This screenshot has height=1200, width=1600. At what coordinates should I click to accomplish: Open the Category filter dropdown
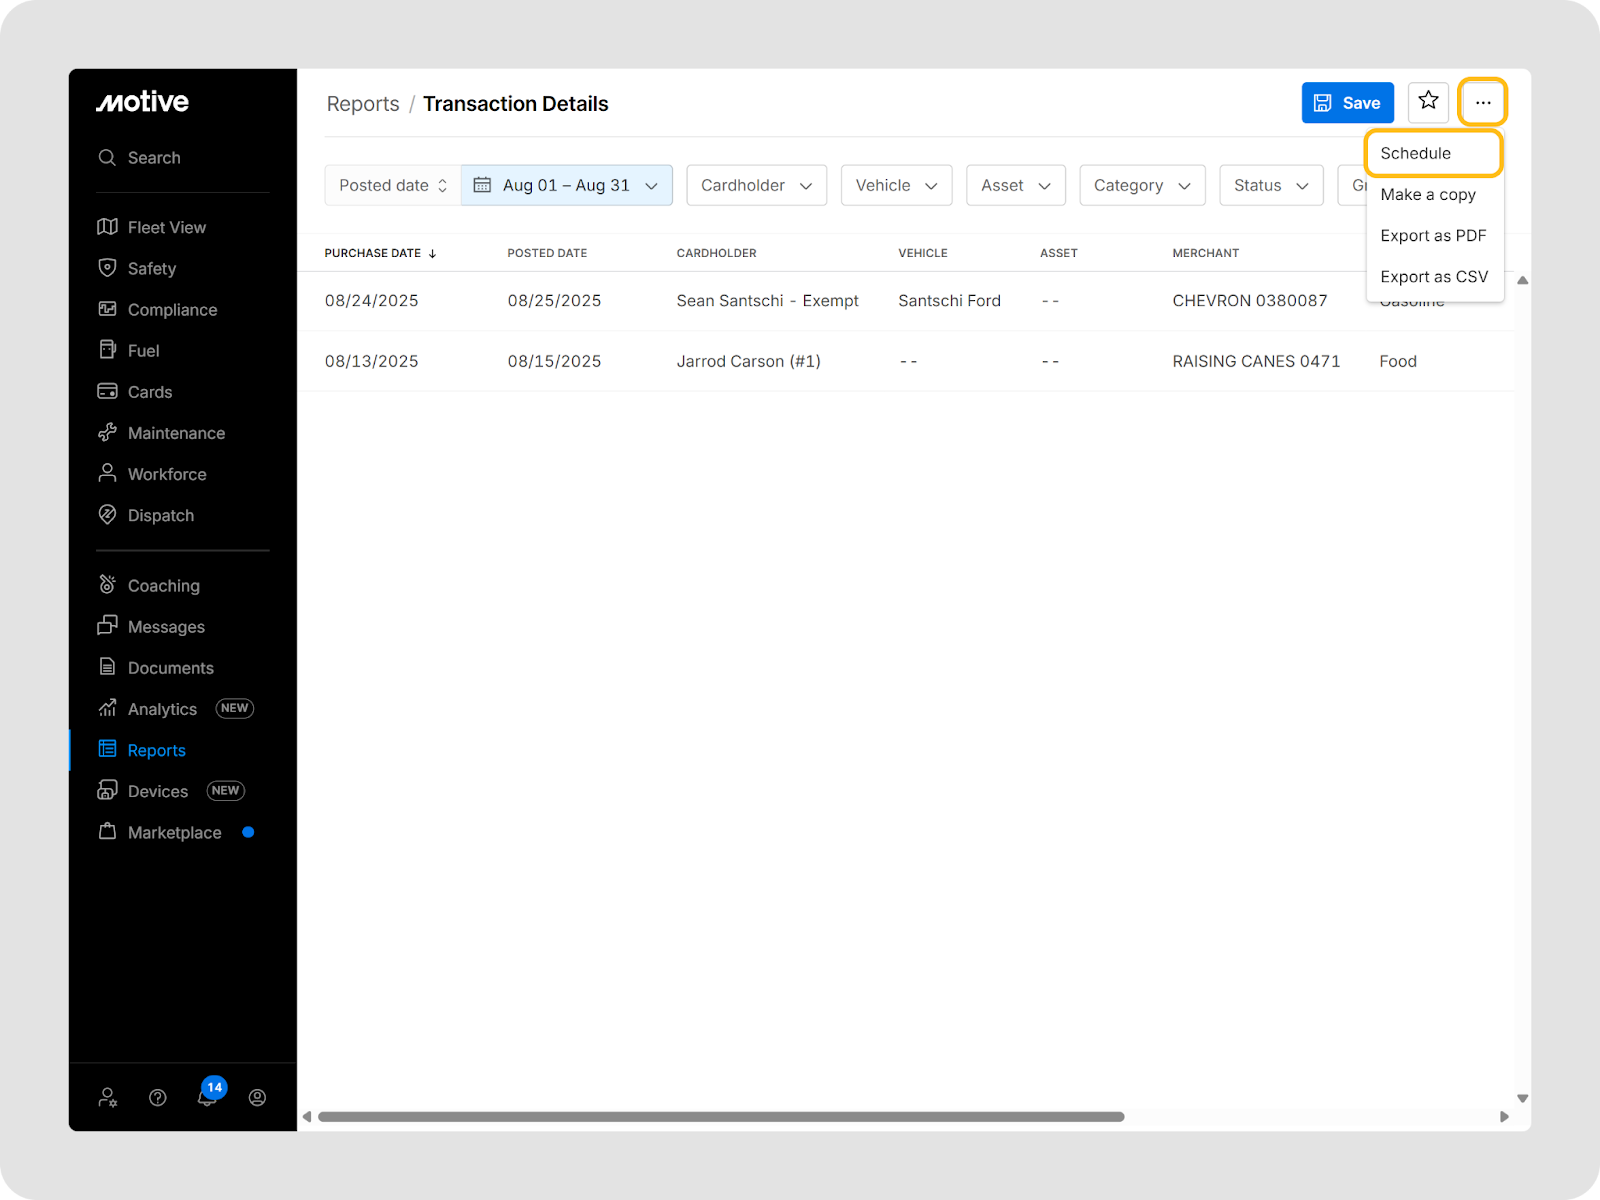click(x=1141, y=185)
